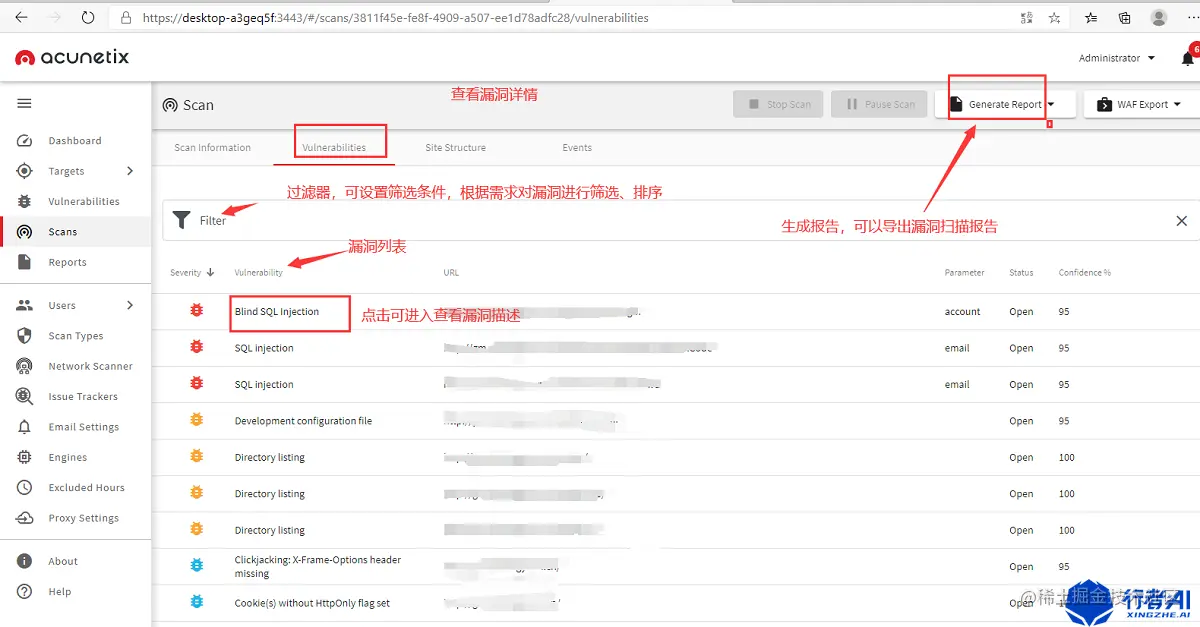
Task: Open the browser collections icon
Action: click(x=1125, y=18)
